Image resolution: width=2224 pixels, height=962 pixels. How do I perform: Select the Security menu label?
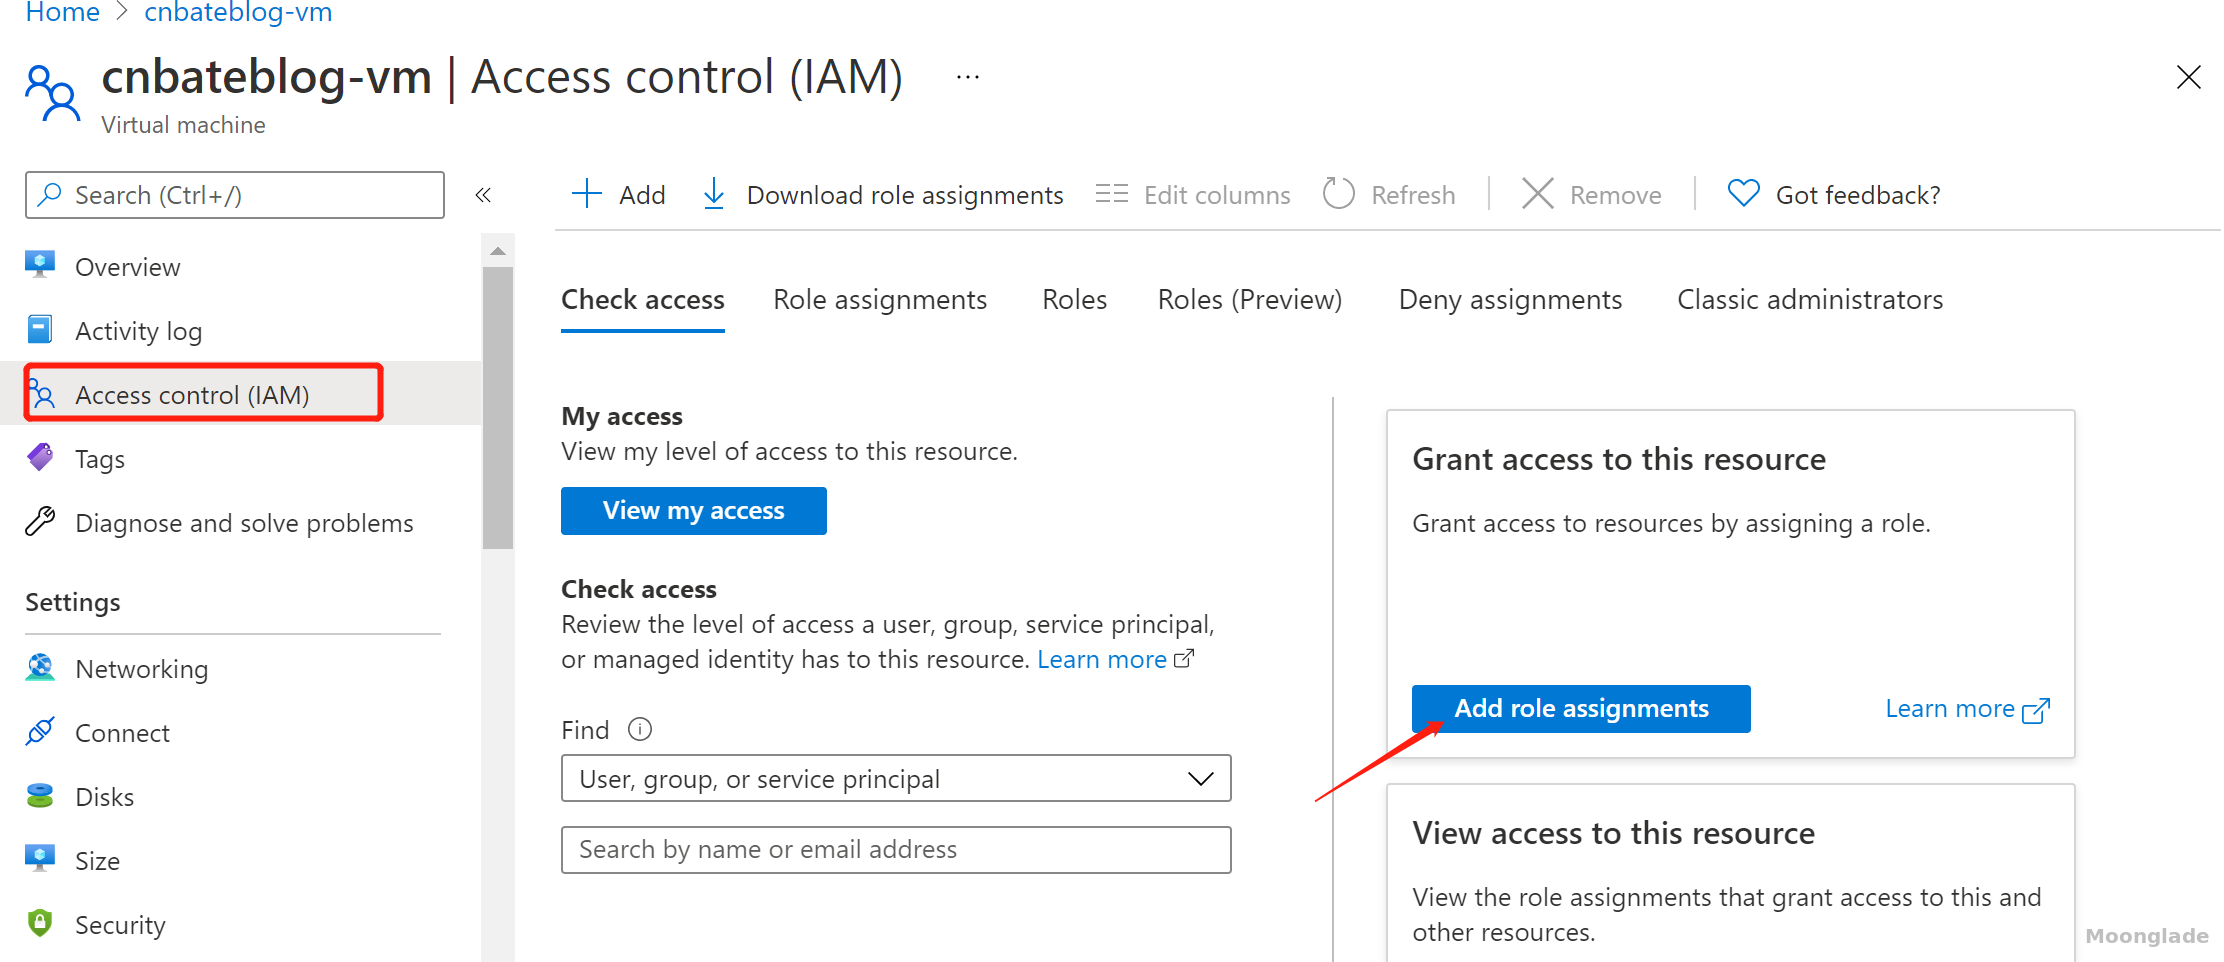coord(120,925)
